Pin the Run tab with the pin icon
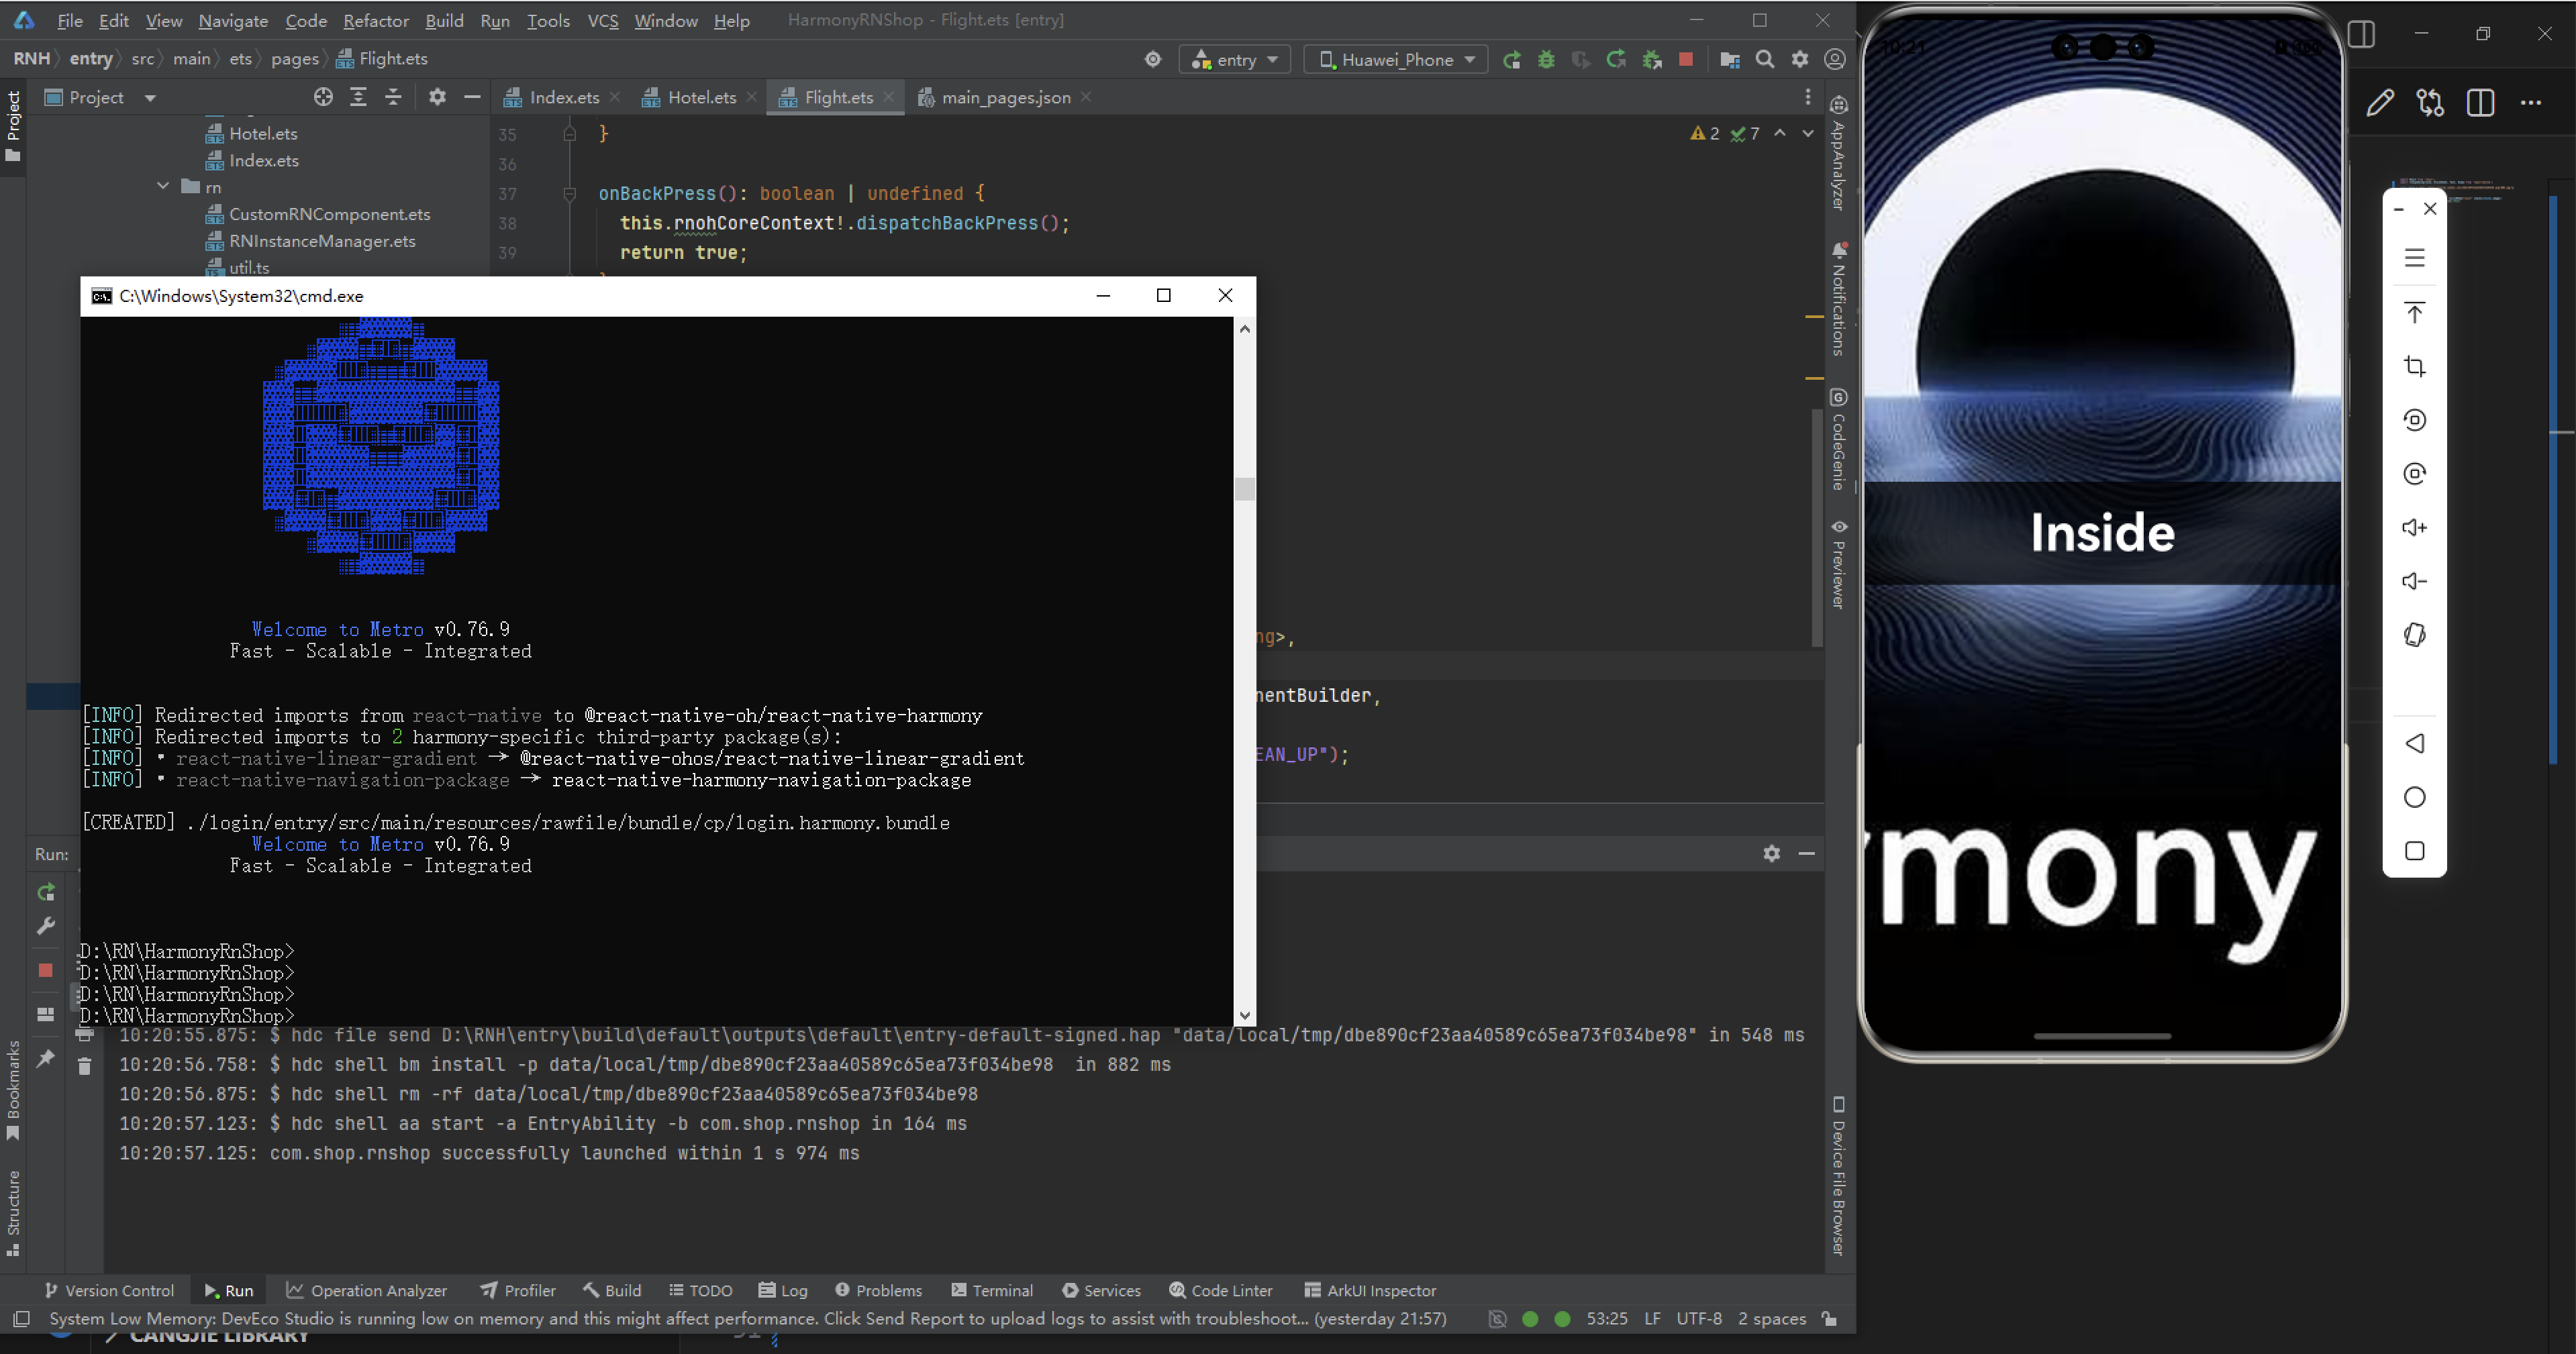 click(46, 1058)
